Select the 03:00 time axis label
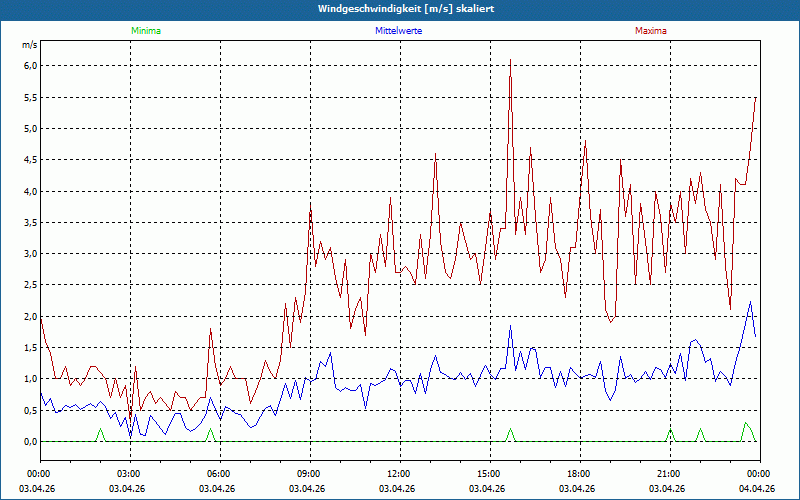This screenshot has width=800, height=500. (129, 474)
